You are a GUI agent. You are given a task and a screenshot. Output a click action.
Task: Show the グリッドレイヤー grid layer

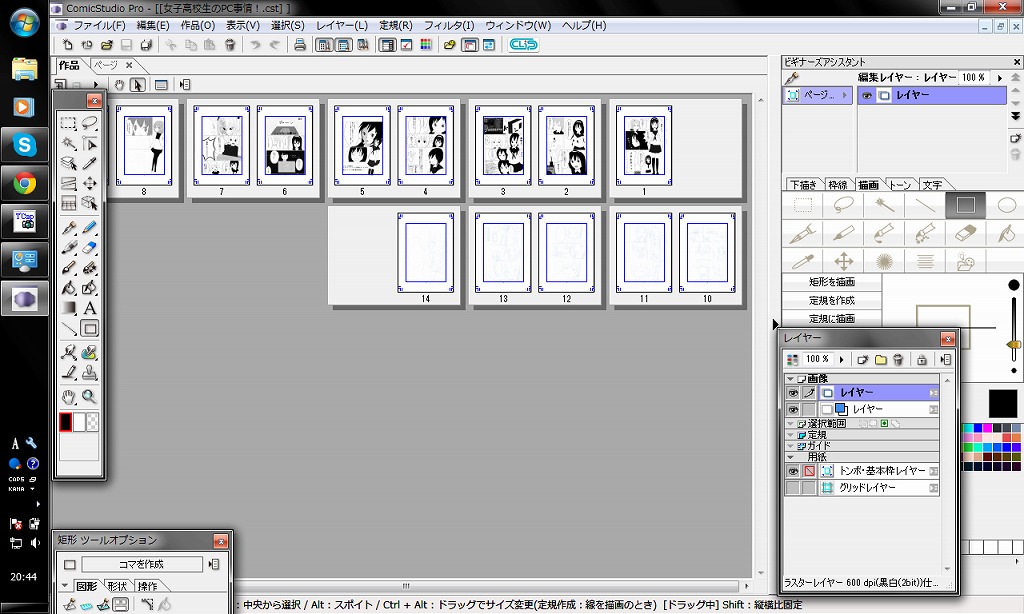point(793,488)
